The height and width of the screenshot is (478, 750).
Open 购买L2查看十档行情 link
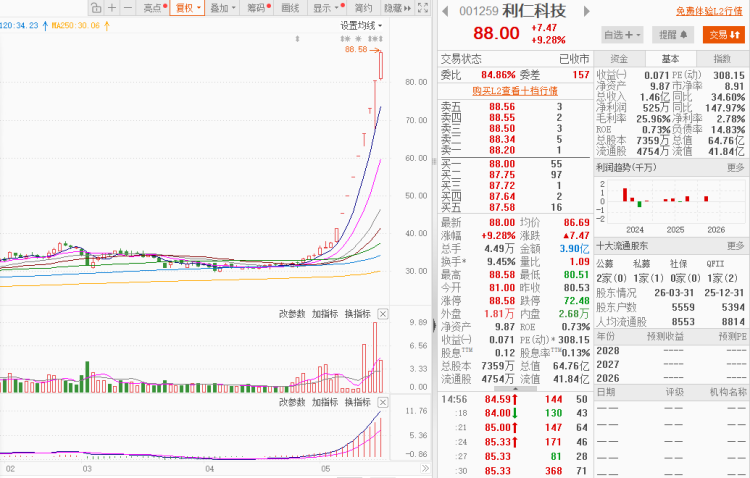[515, 90]
